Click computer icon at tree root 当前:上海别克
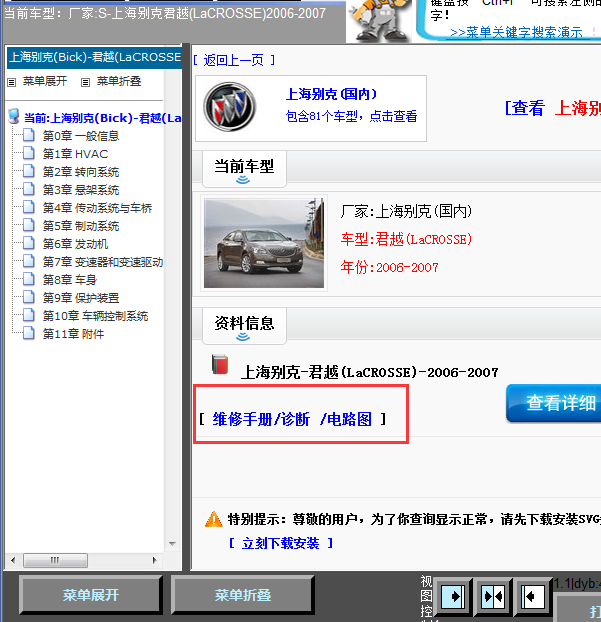 coord(14,117)
